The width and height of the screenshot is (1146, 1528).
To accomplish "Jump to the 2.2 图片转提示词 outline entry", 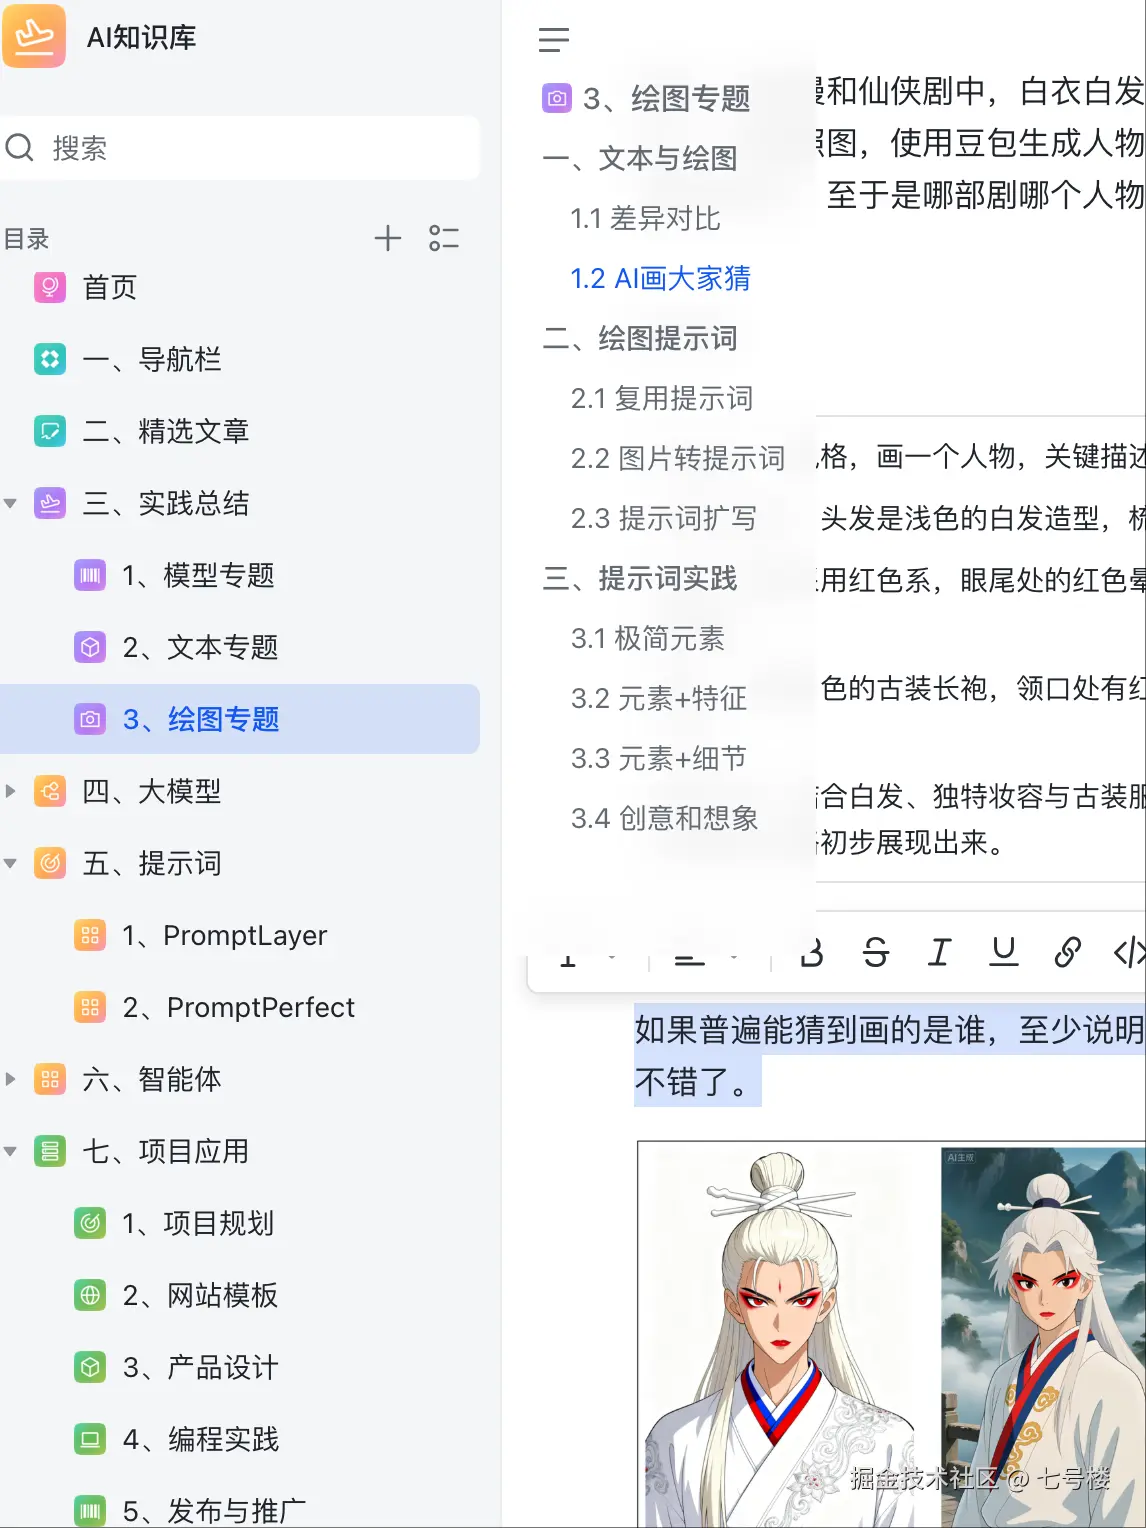I will click(679, 458).
